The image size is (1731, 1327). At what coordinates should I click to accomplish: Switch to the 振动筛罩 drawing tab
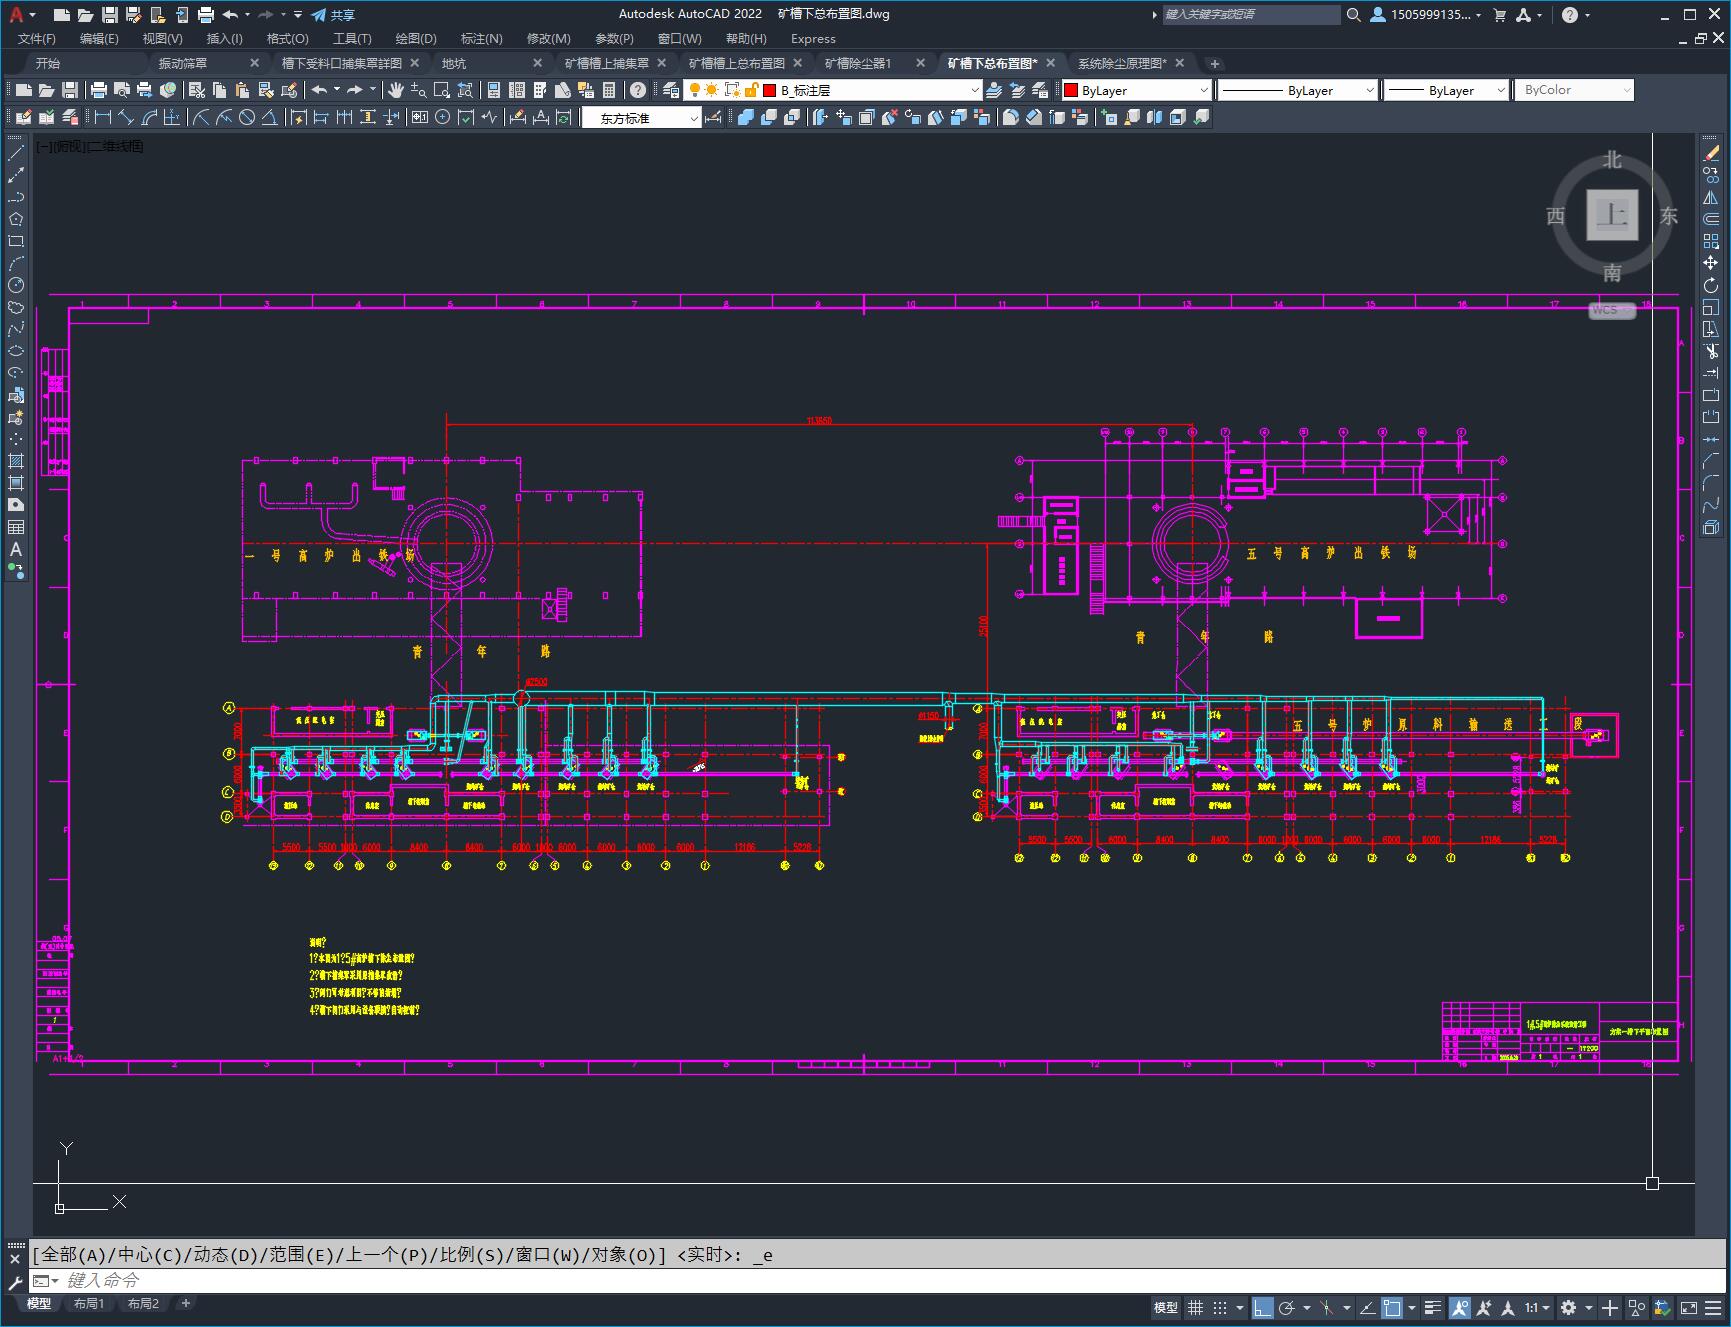click(x=183, y=63)
